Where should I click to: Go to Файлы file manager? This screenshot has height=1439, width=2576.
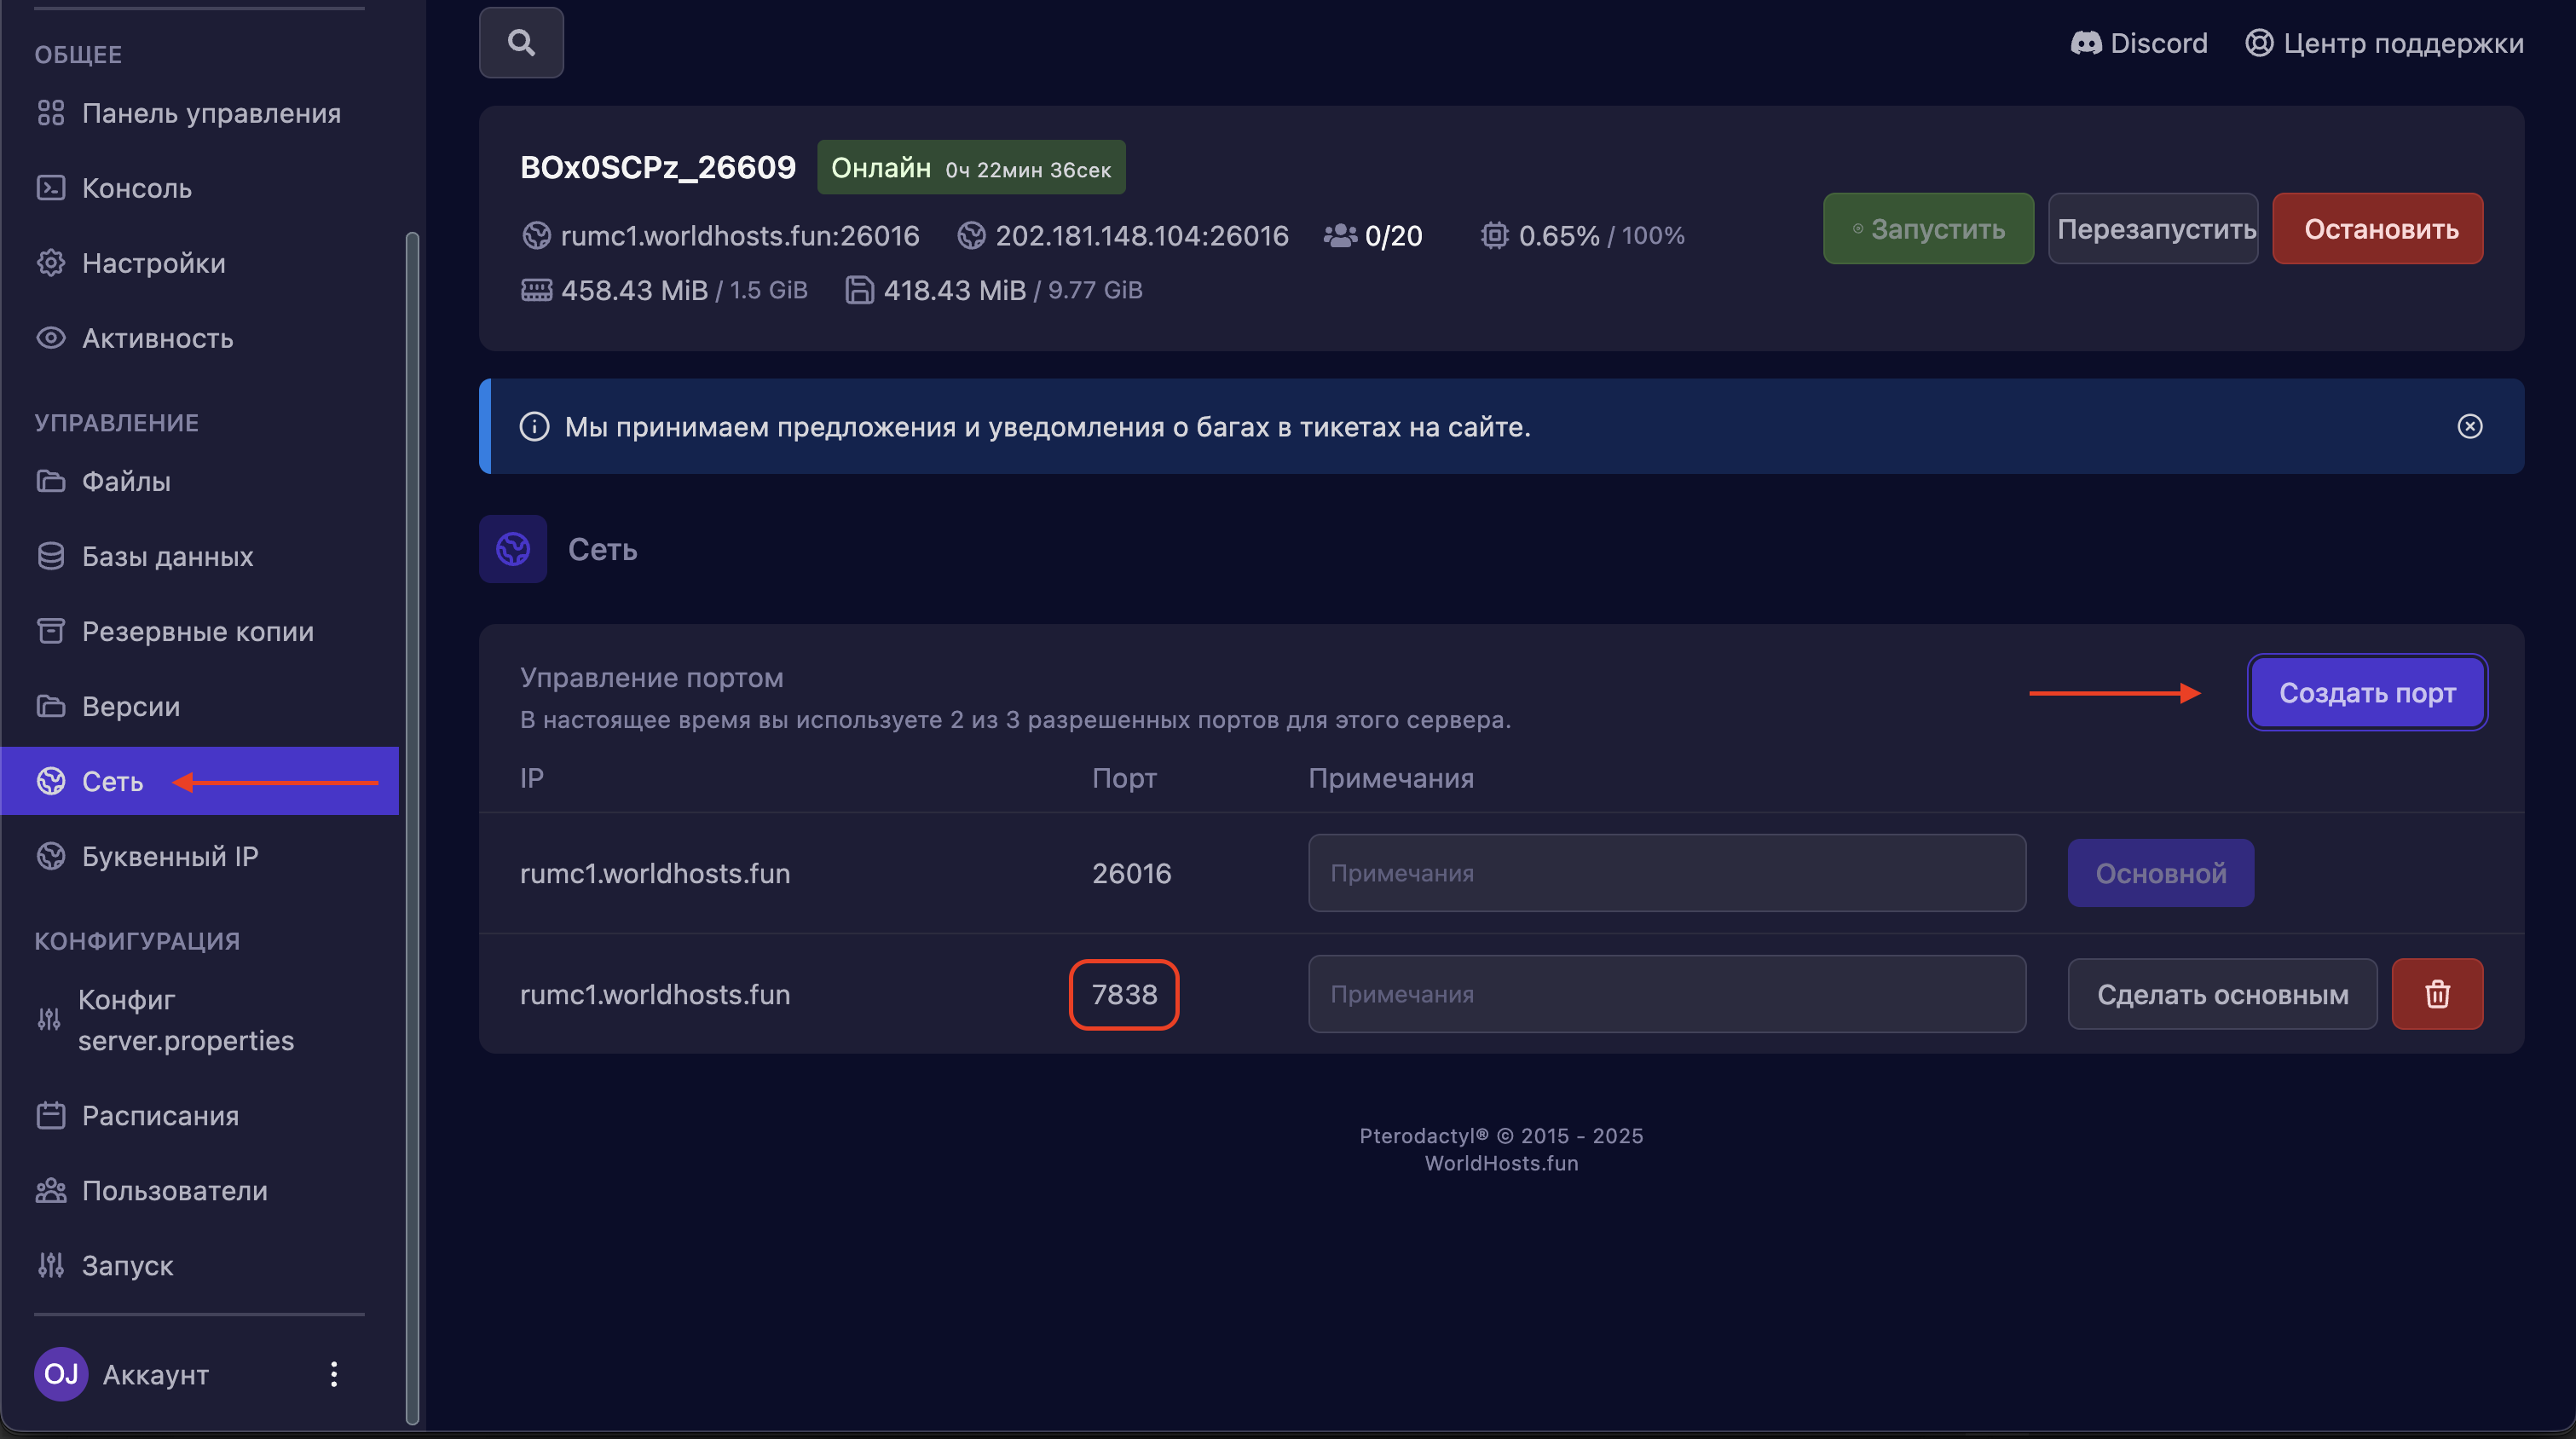[126, 481]
